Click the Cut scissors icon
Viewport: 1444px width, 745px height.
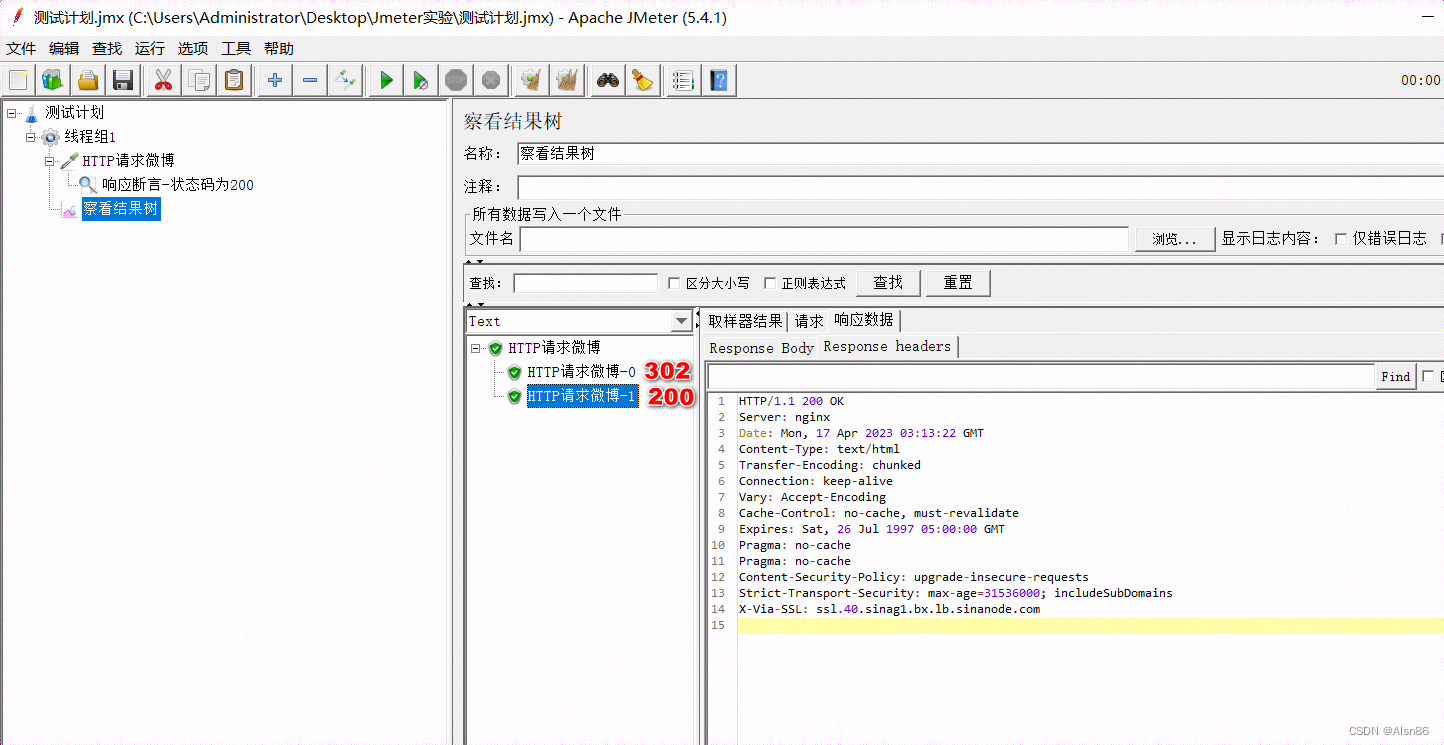coord(163,81)
